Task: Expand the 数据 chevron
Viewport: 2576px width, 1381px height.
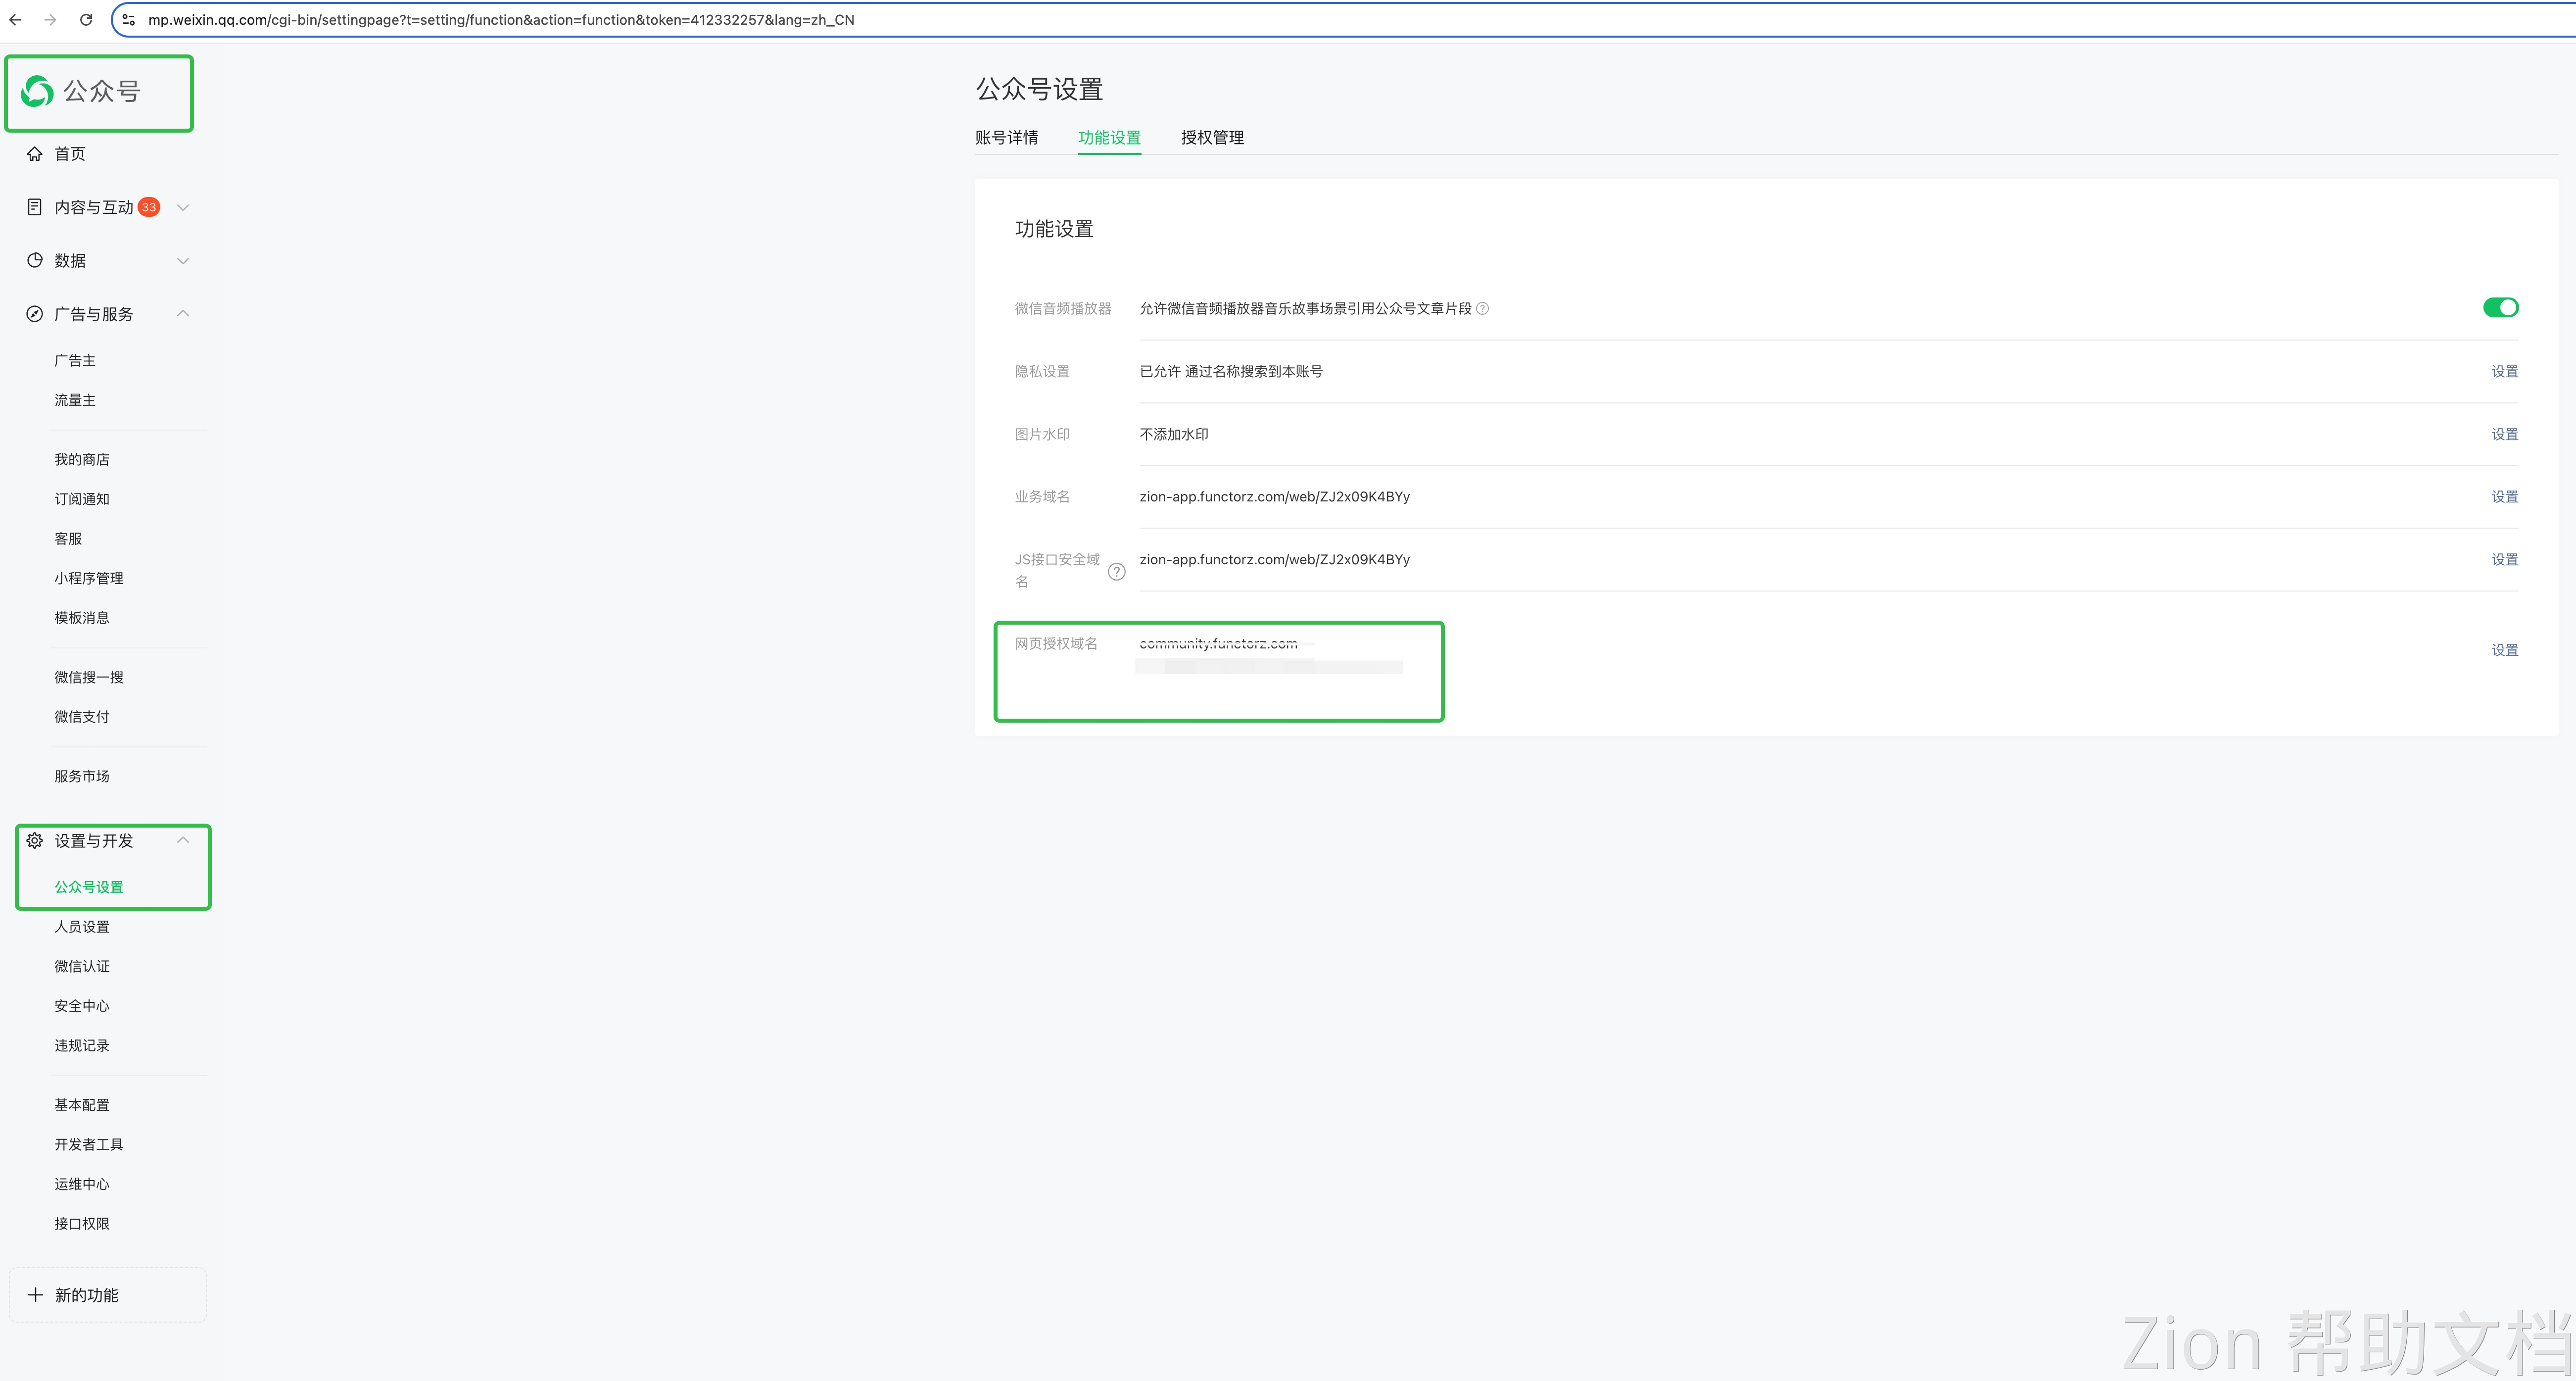Action: (x=183, y=261)
